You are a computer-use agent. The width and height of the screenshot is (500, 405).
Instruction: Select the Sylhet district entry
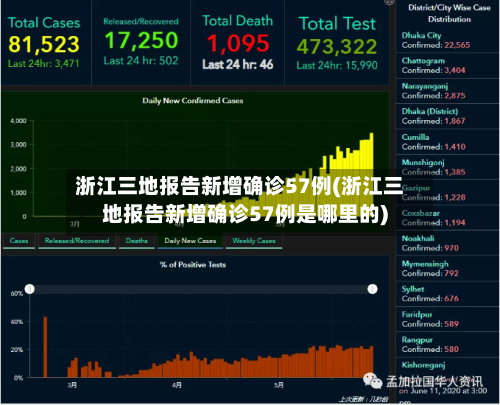coord(447,294)
